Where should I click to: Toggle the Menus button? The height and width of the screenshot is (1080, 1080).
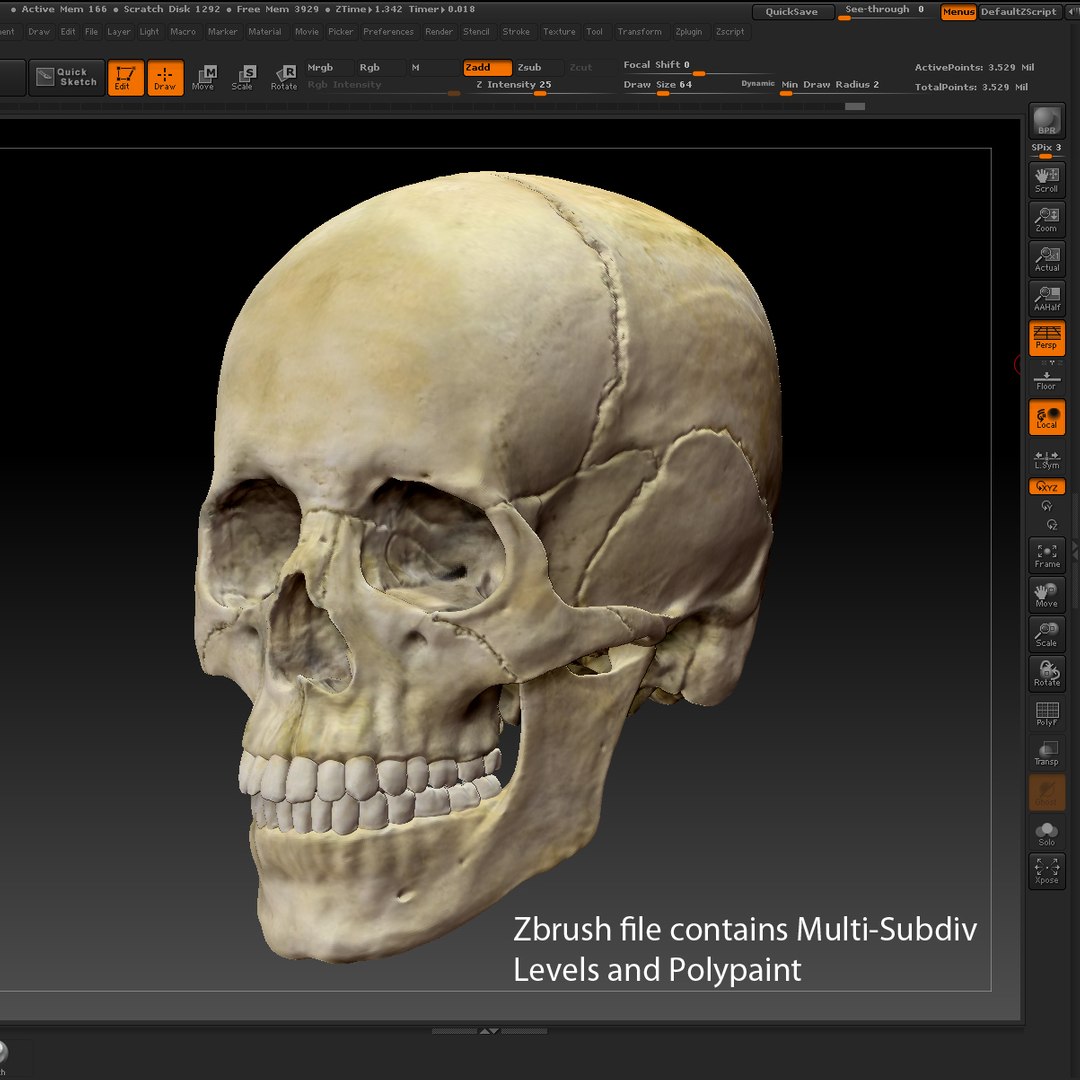(x=958, y=12)
